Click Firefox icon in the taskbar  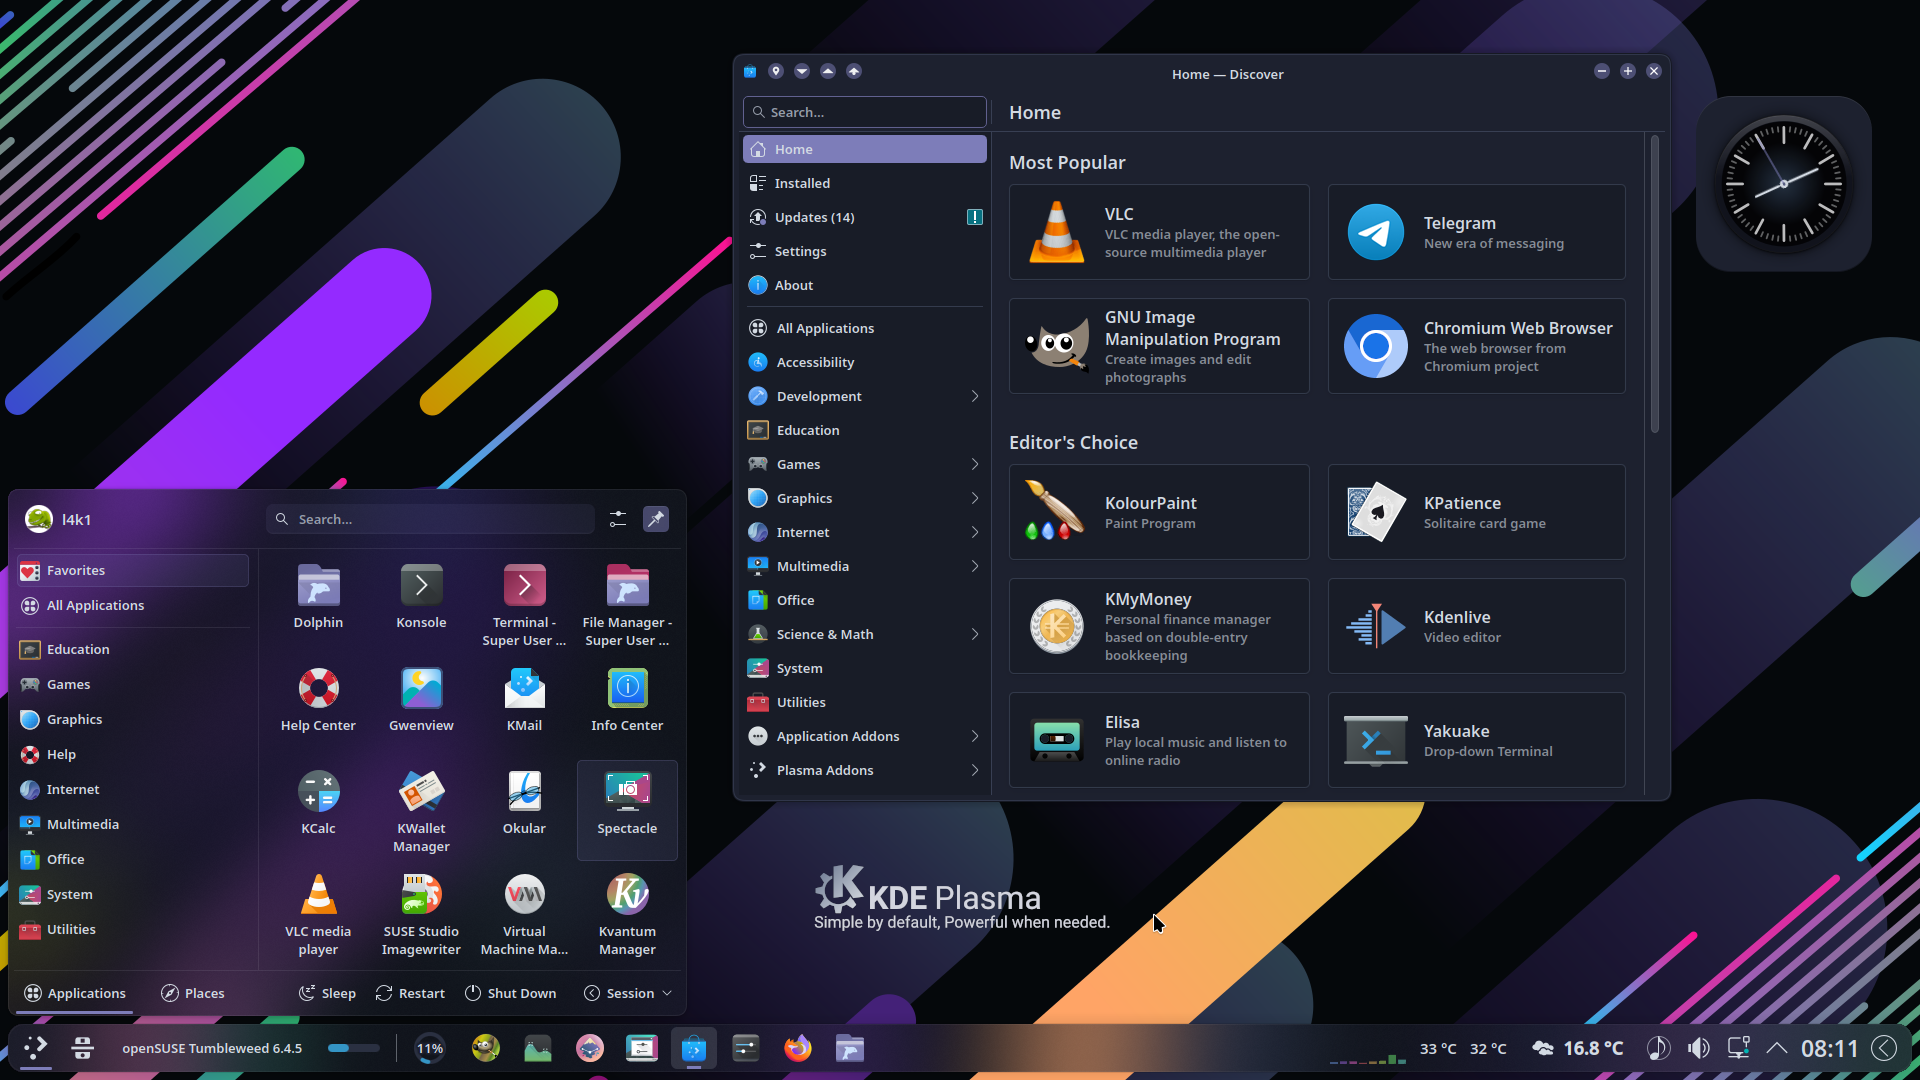(797, 1048)
